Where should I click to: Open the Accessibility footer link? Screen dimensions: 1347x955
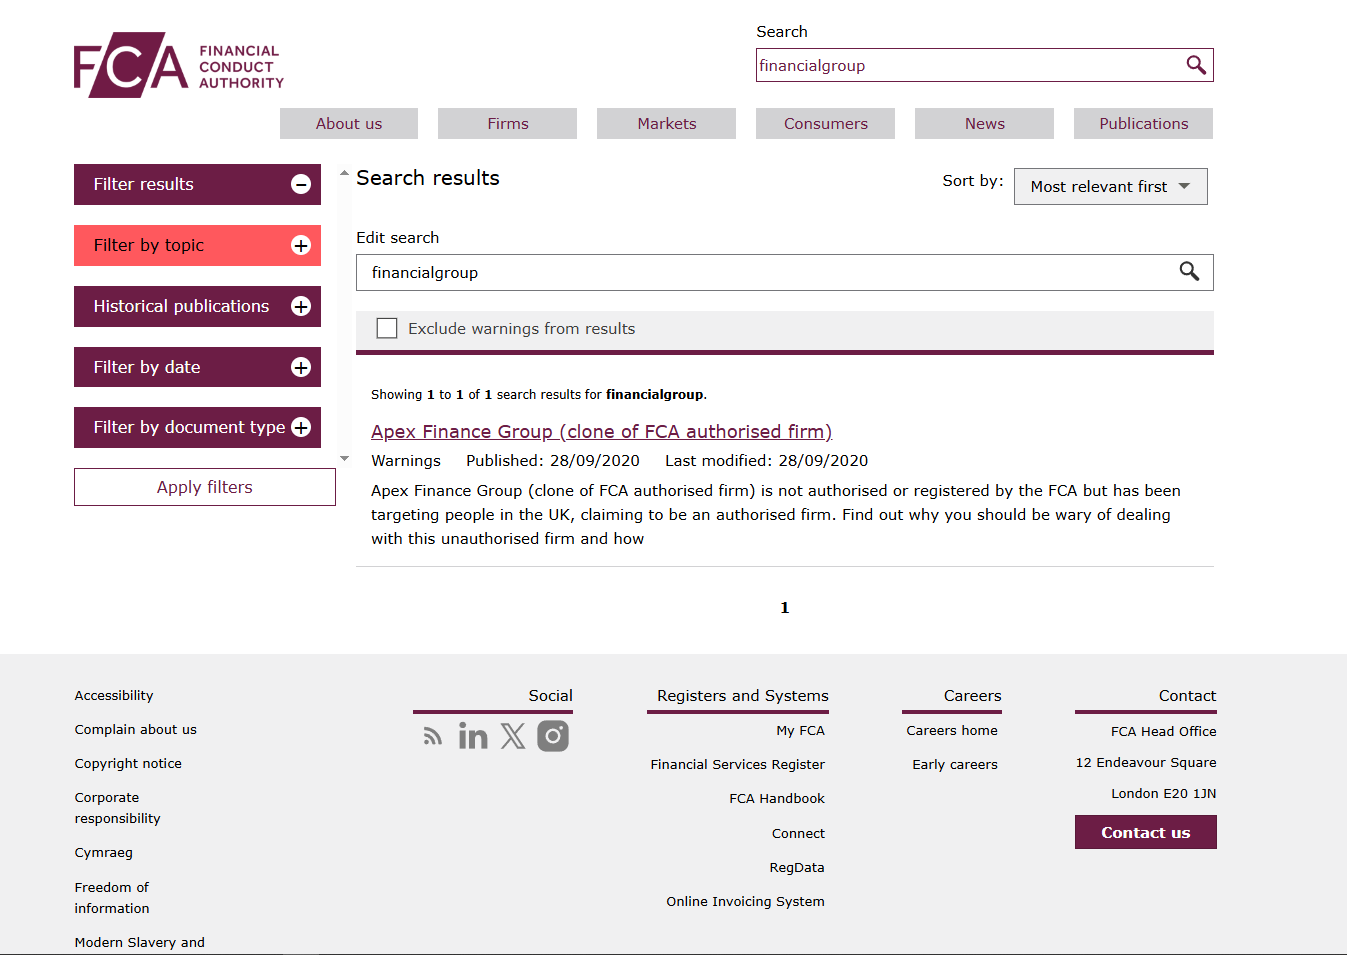[x=114, y=695]
